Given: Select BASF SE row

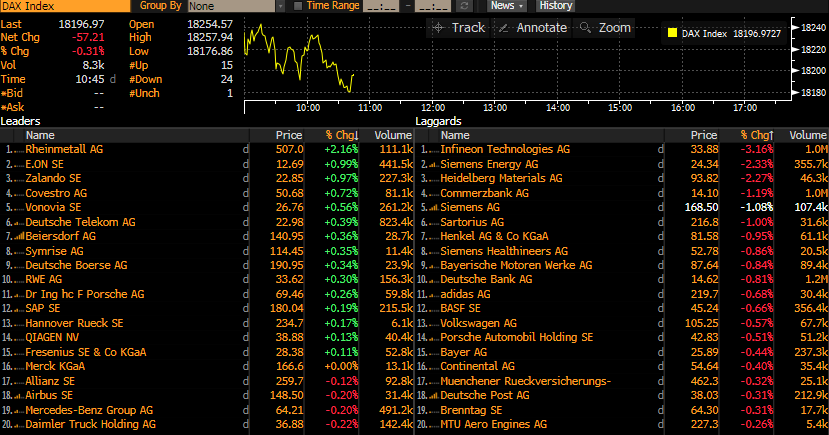Looking at the screenshot, I should (622, 309).
